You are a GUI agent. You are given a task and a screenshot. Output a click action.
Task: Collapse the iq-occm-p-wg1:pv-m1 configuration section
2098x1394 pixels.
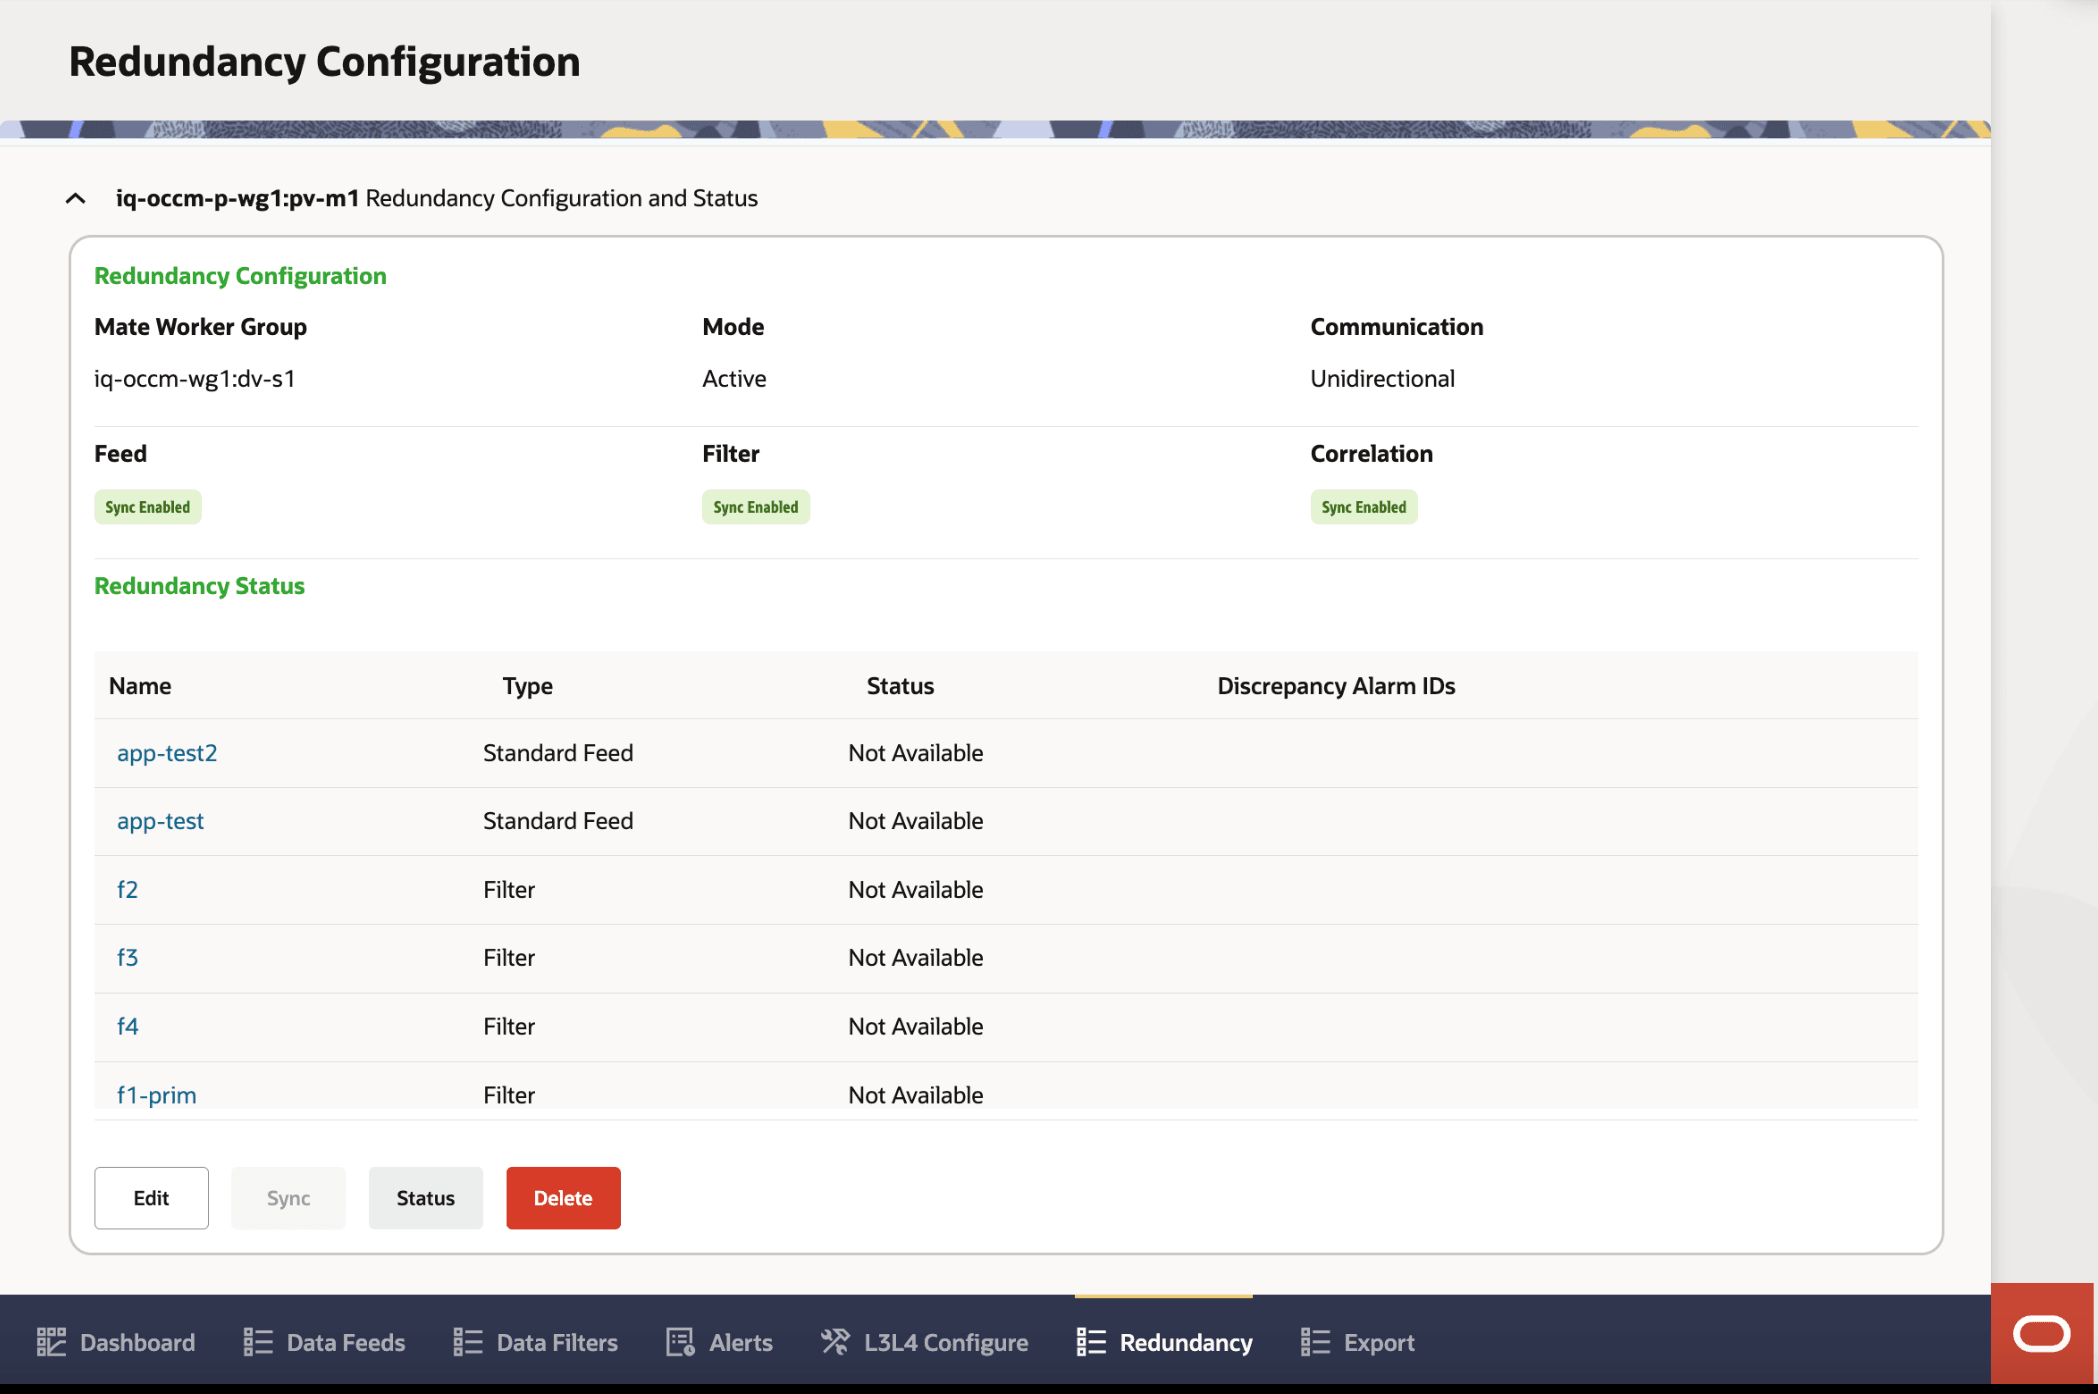pyautogui.click(x=76, y=197)
